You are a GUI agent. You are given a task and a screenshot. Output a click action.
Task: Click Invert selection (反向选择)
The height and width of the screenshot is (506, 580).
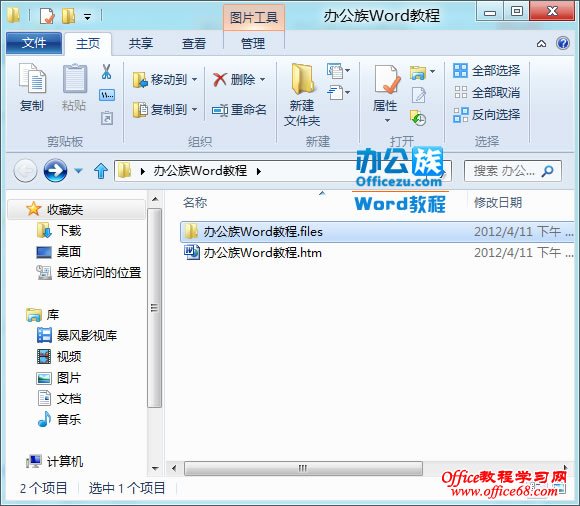click(487, 115)
